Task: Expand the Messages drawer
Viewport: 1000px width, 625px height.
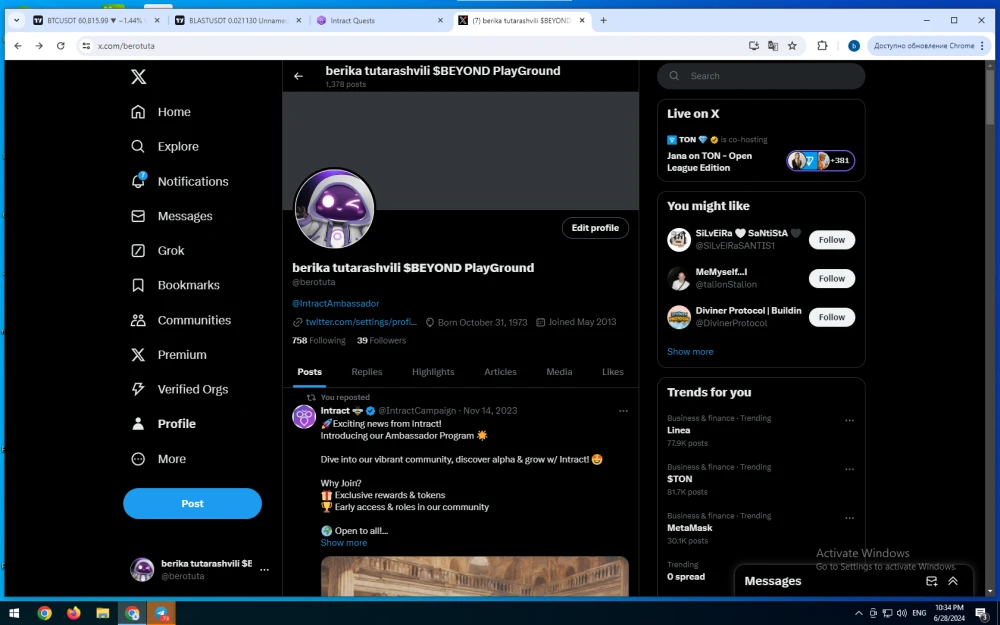Action: click(x=953, y=581)
